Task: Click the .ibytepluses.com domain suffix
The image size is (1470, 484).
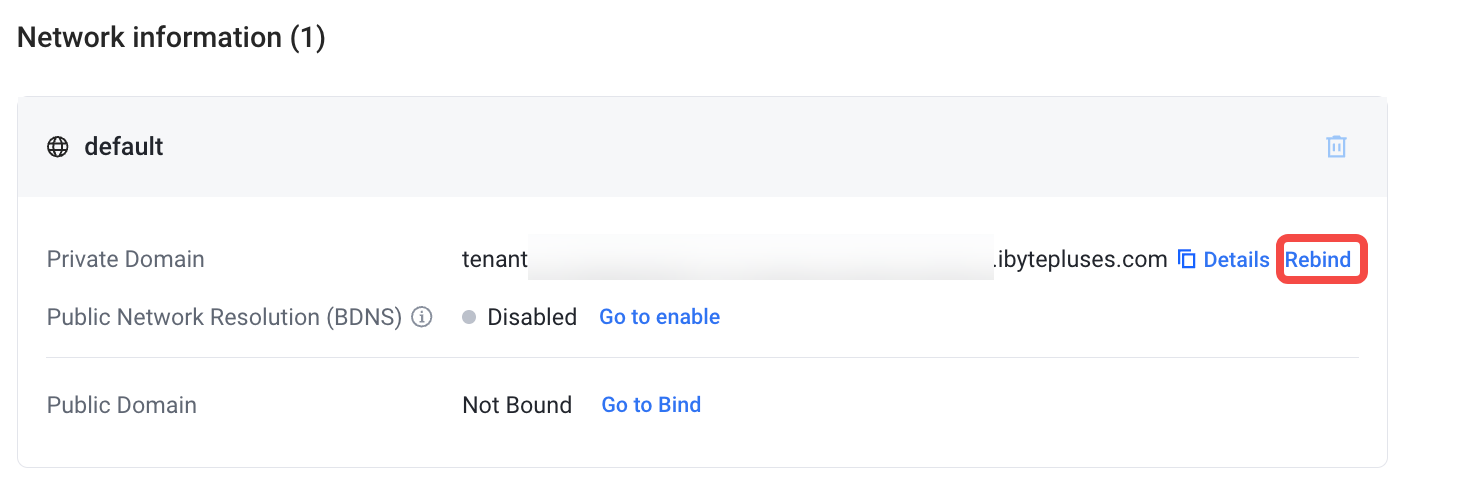Action: coord(1080,260)
